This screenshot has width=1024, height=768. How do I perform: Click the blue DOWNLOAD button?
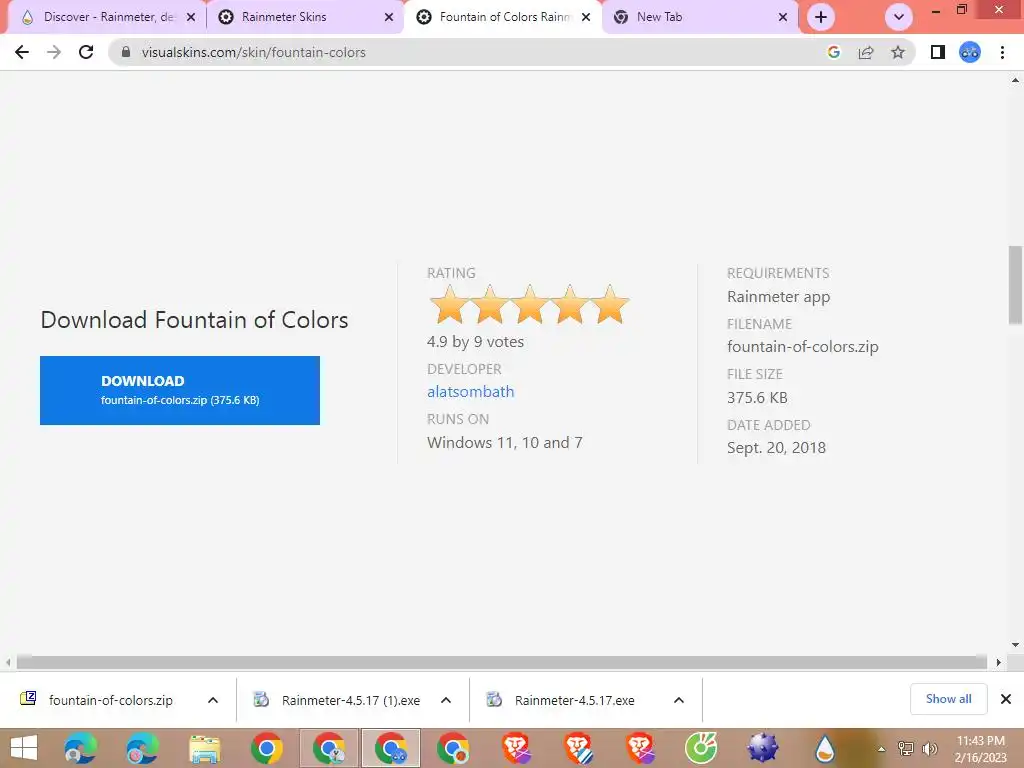(180, 390)
